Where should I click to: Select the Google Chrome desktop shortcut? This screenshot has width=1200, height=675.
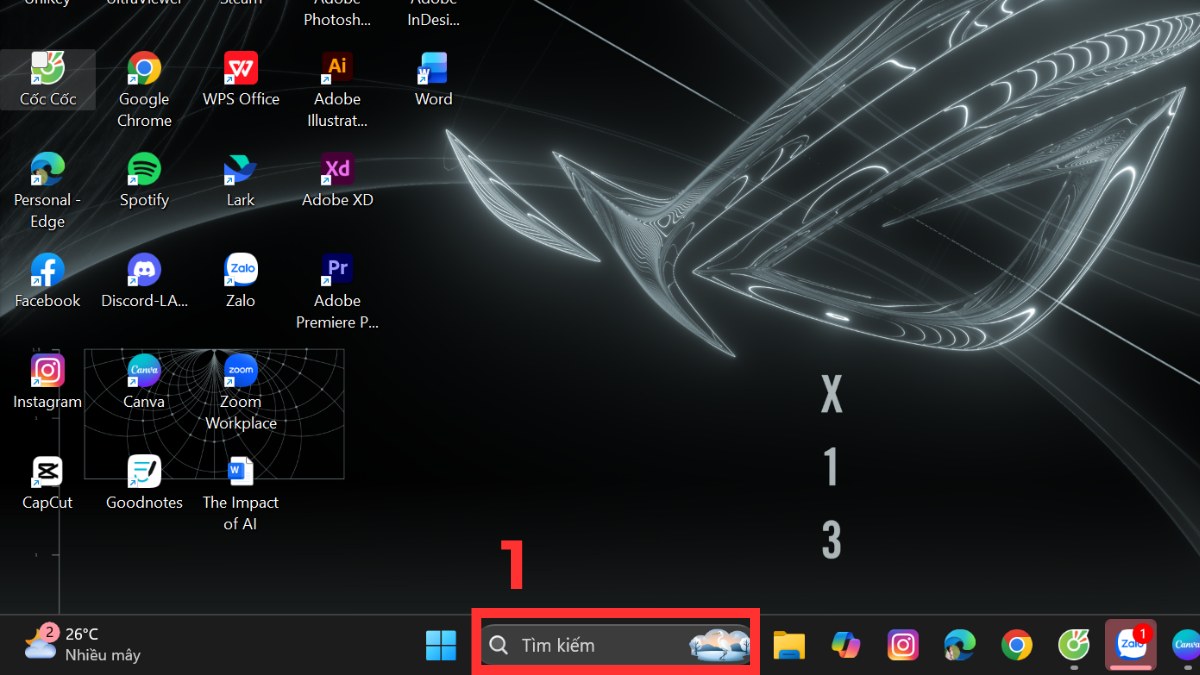(144, 89)
